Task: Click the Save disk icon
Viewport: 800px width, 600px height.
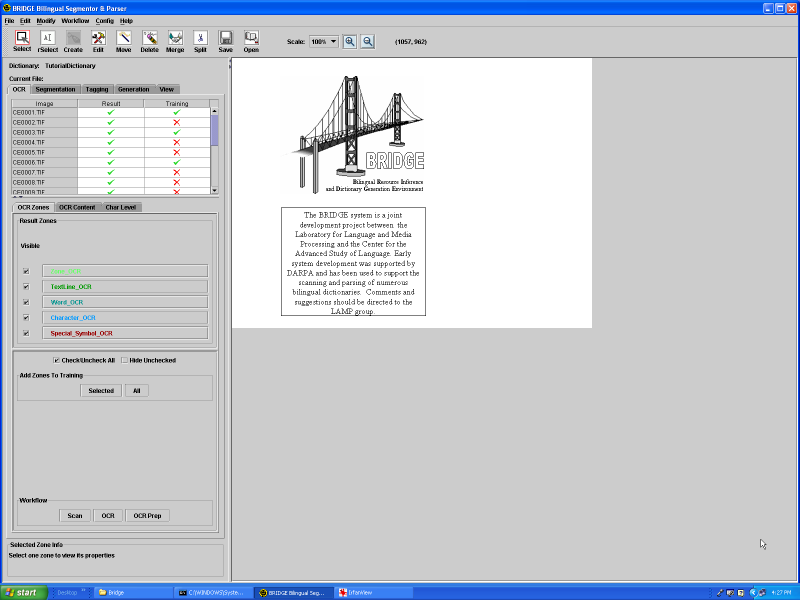Action: tap(226, 38)
